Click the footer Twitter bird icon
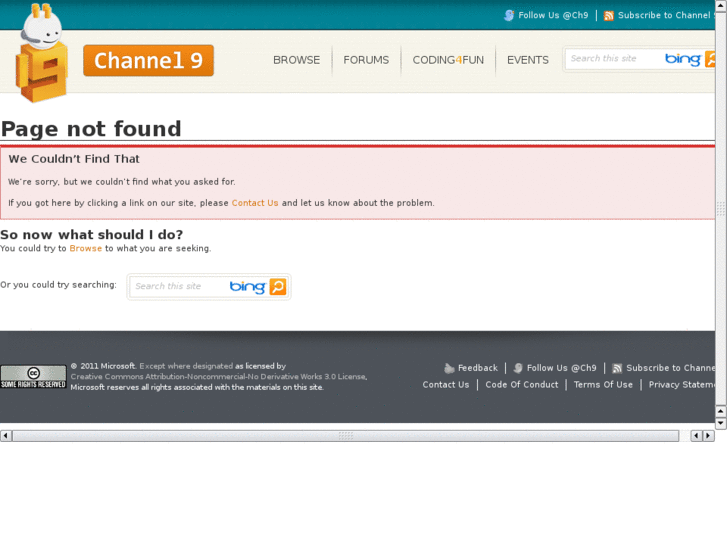The image size is (727, 545). (518, 368)
